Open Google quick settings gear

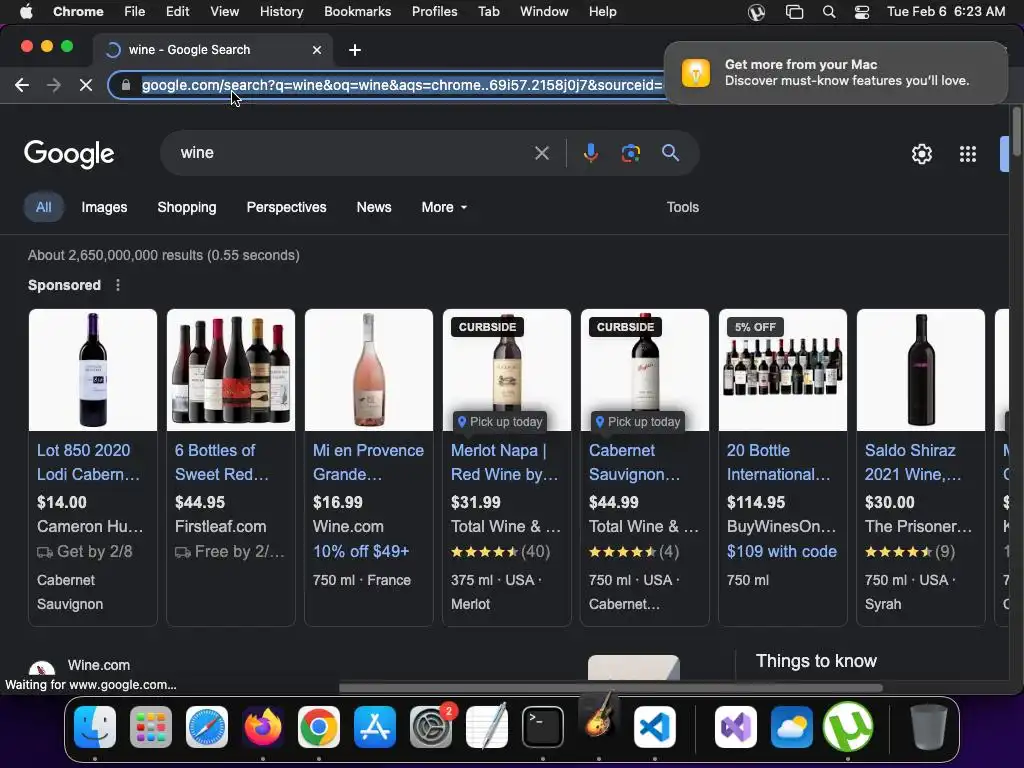(921, 154)
